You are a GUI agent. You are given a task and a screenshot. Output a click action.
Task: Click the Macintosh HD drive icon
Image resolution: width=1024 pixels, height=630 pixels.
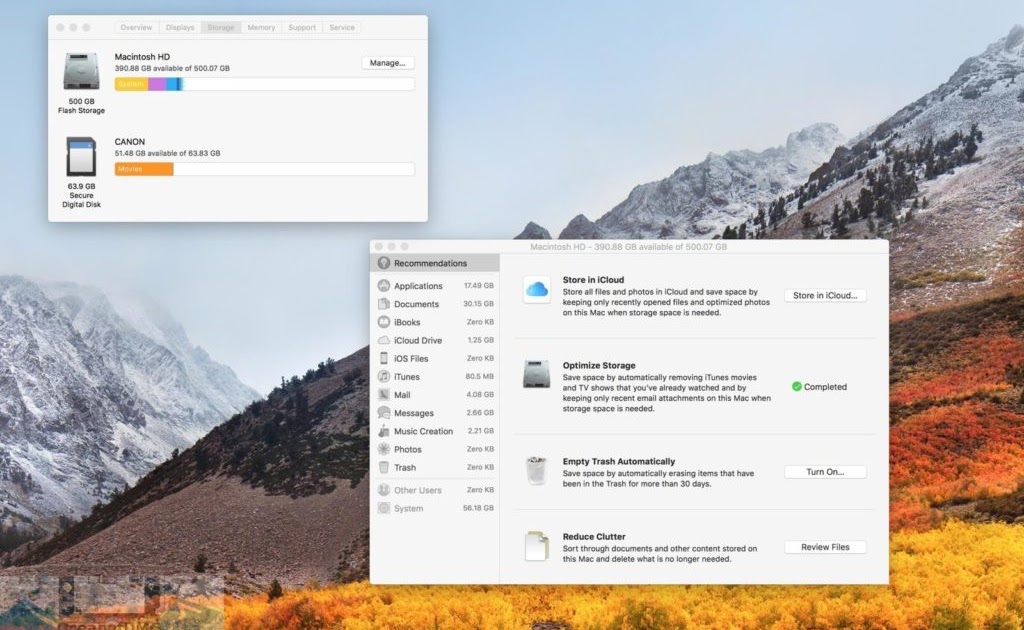(82, 71)
